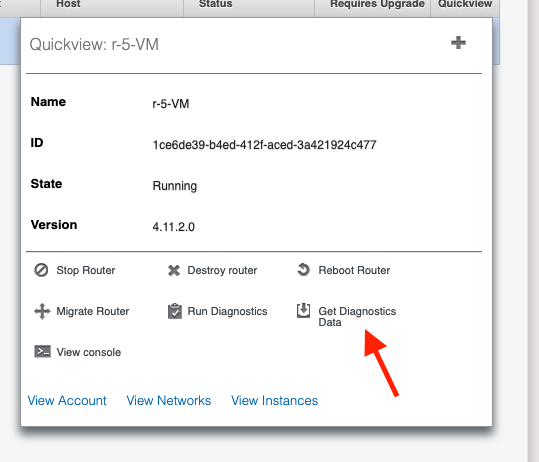Select the Reboot Router text label
Image resolution: width=539 pixels, height=462 pixels.
(354, 271)
